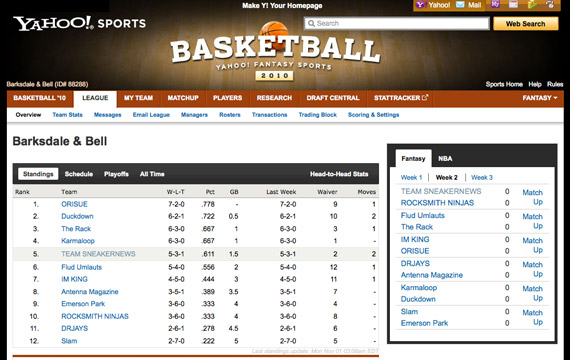Select the Fantasy tab in scoreboard panel
This screenshot has width=570, height=360.
(413, 159)
